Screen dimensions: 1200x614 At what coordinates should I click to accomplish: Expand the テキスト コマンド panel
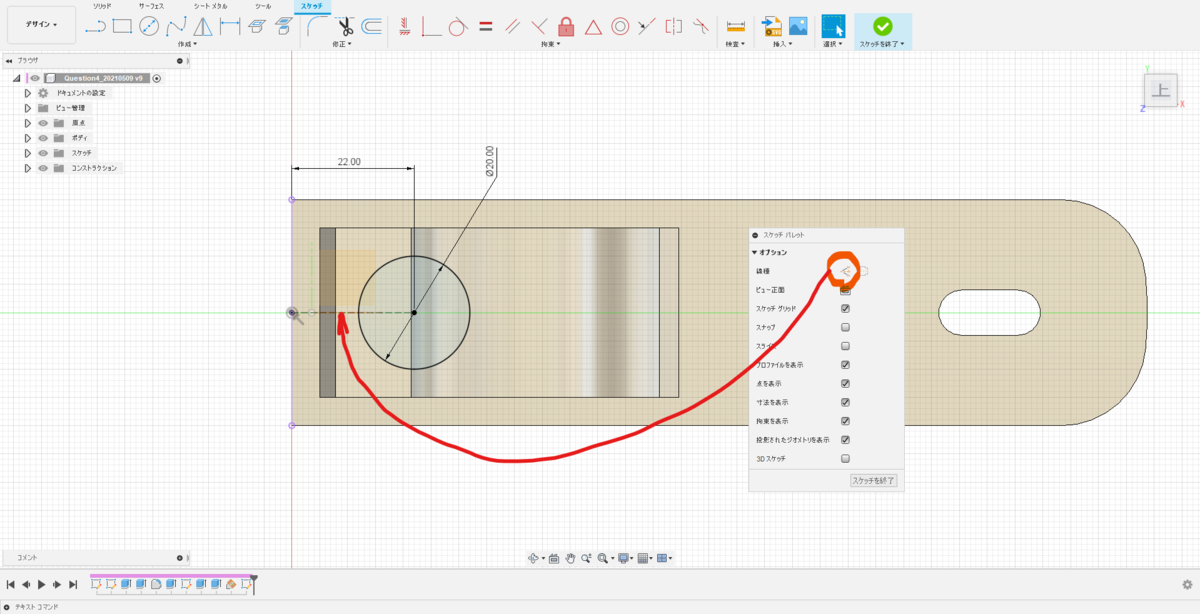pos(8,606)
